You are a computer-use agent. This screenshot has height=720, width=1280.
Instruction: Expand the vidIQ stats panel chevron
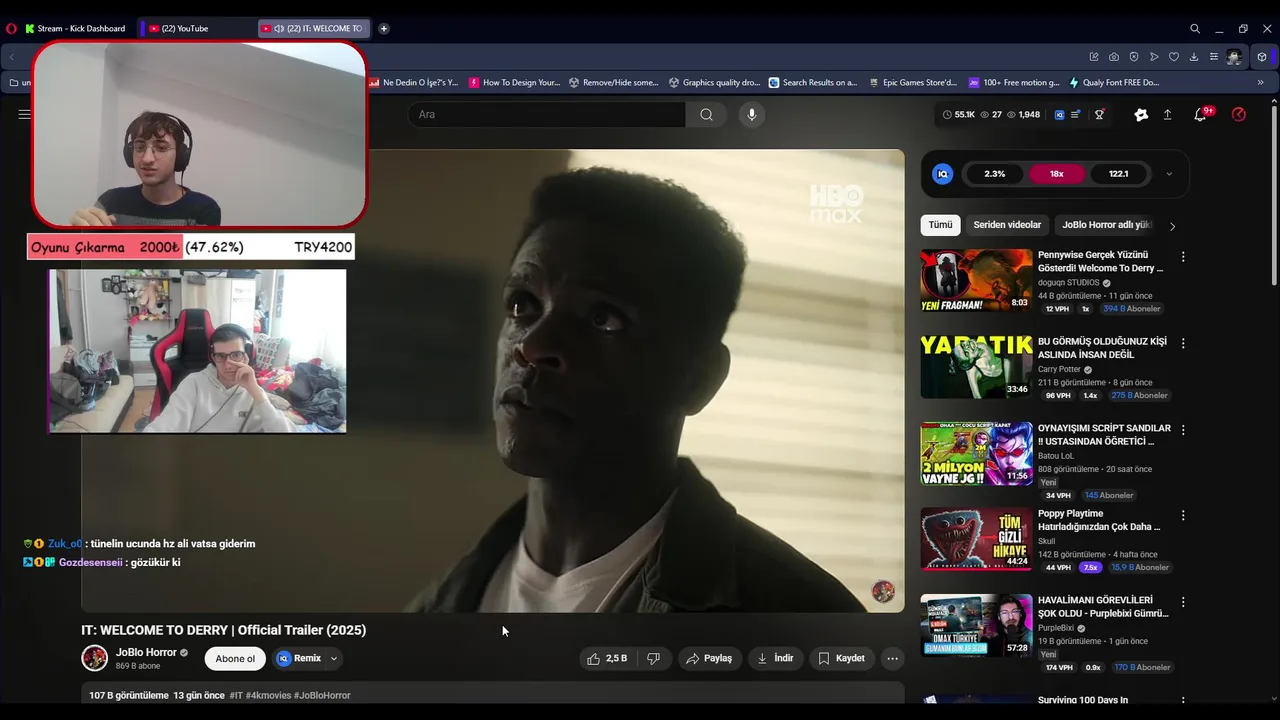coord(1169,174)
